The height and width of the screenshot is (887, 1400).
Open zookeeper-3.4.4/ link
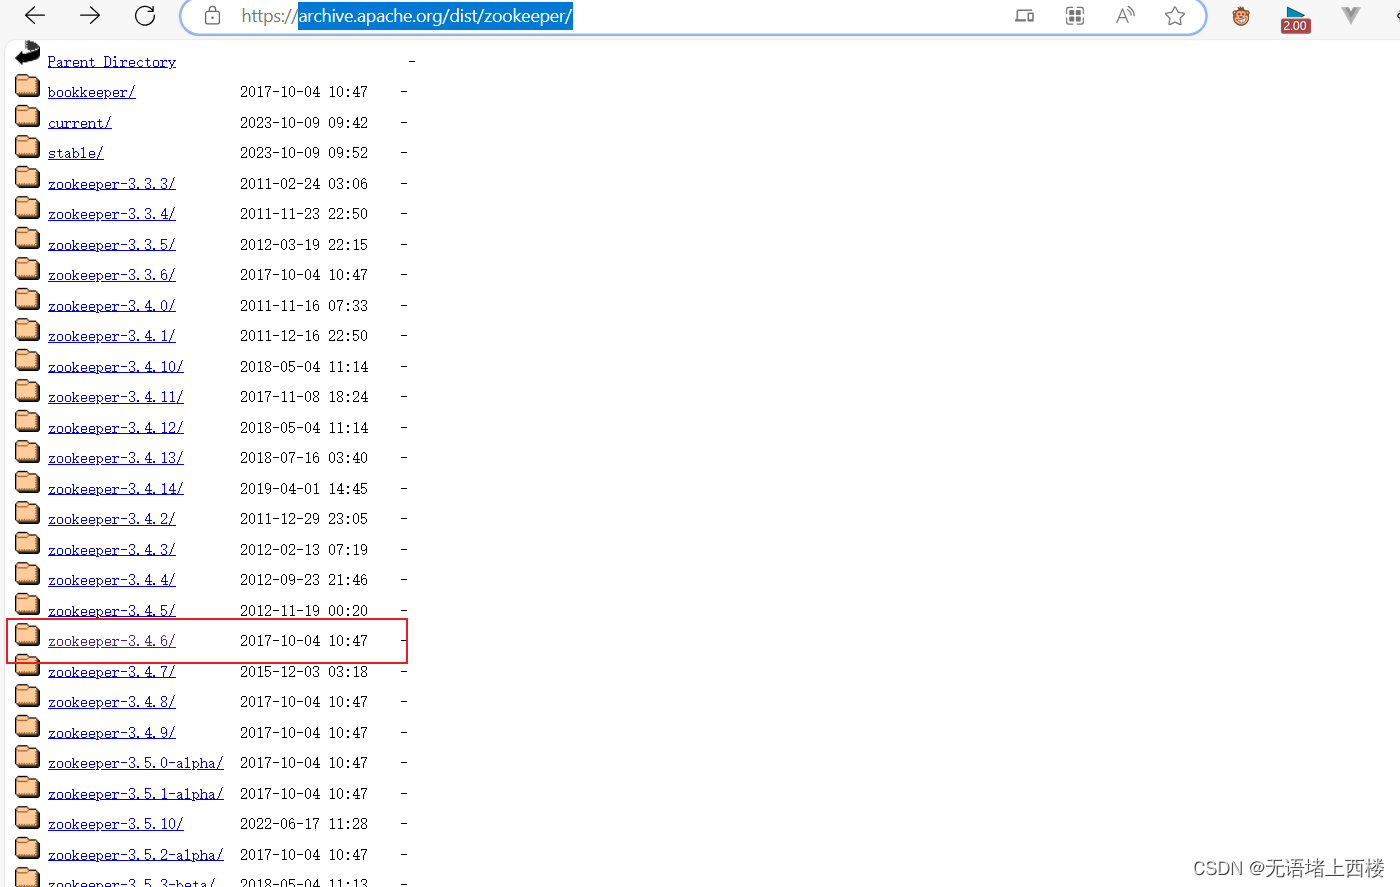(x=112, y=580)
